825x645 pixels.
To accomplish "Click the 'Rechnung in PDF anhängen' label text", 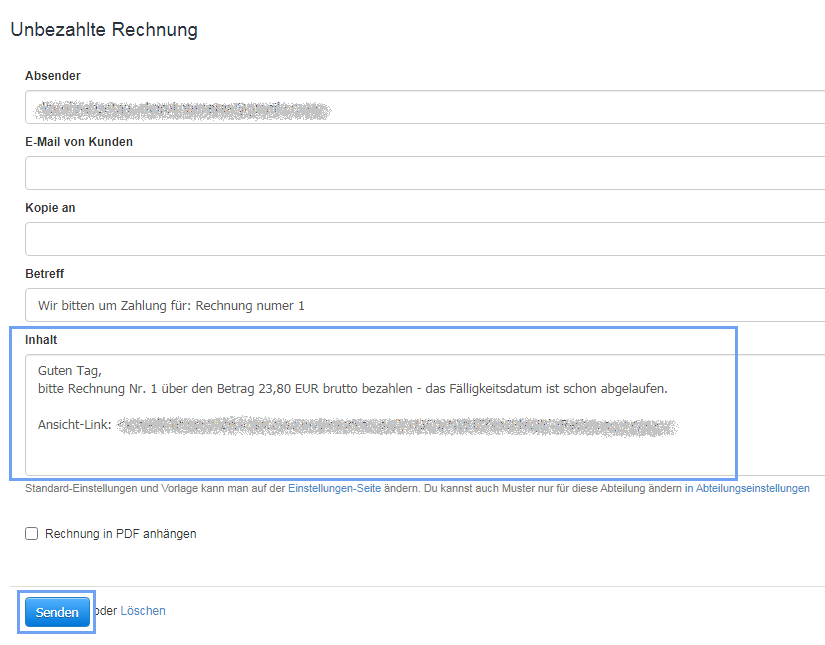I will click(121, 534).
